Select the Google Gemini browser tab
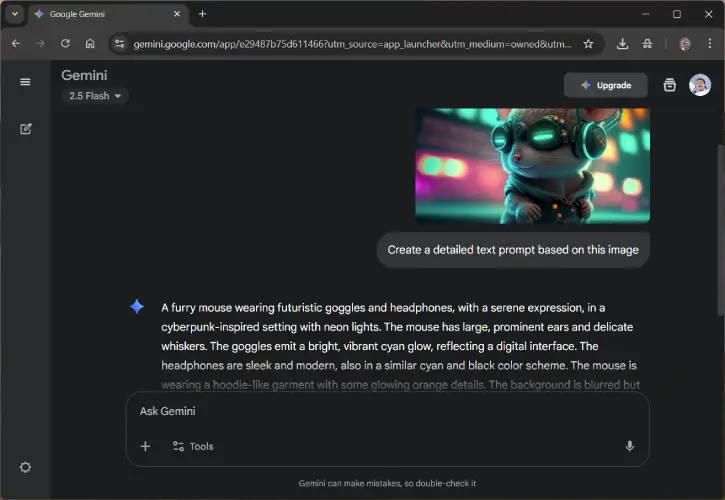Screen dimensions: 725x500 (x=105, y=14)
